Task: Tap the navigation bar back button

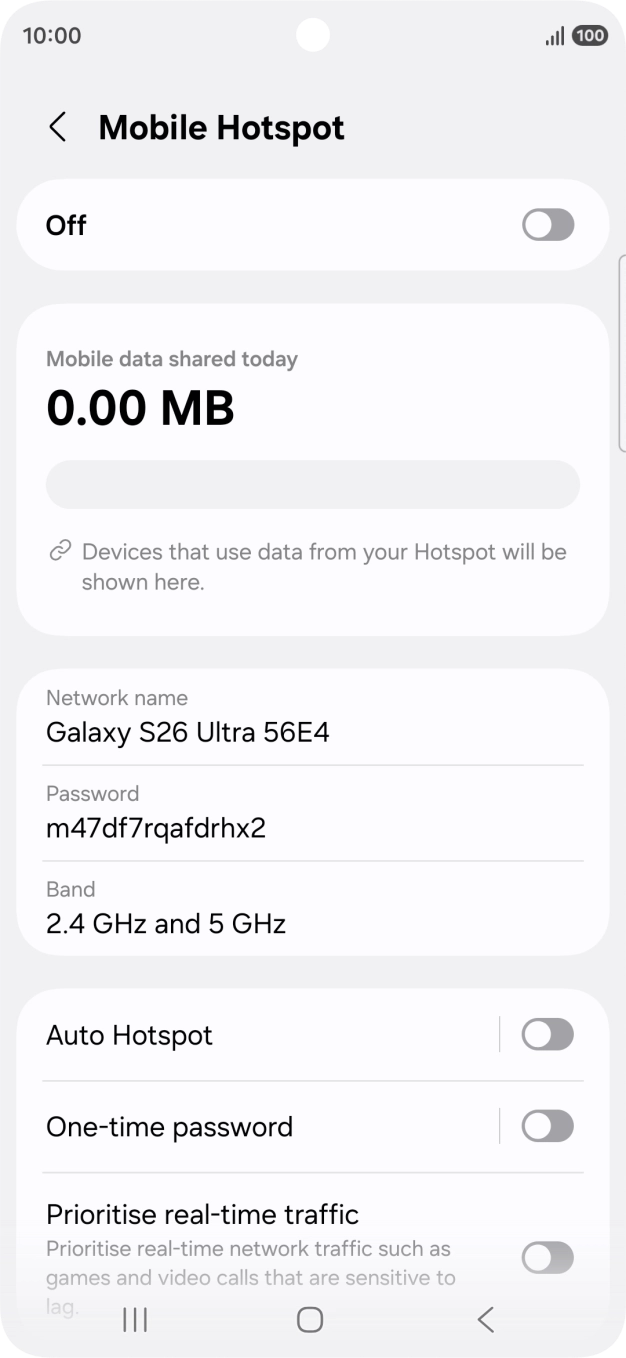Action: pos(485,1320)
